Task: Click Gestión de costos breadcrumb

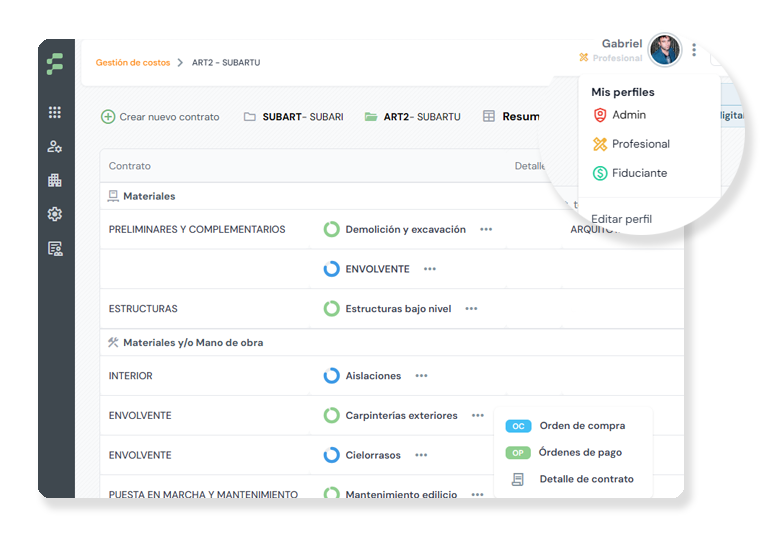Action: [x=133, y=63]
